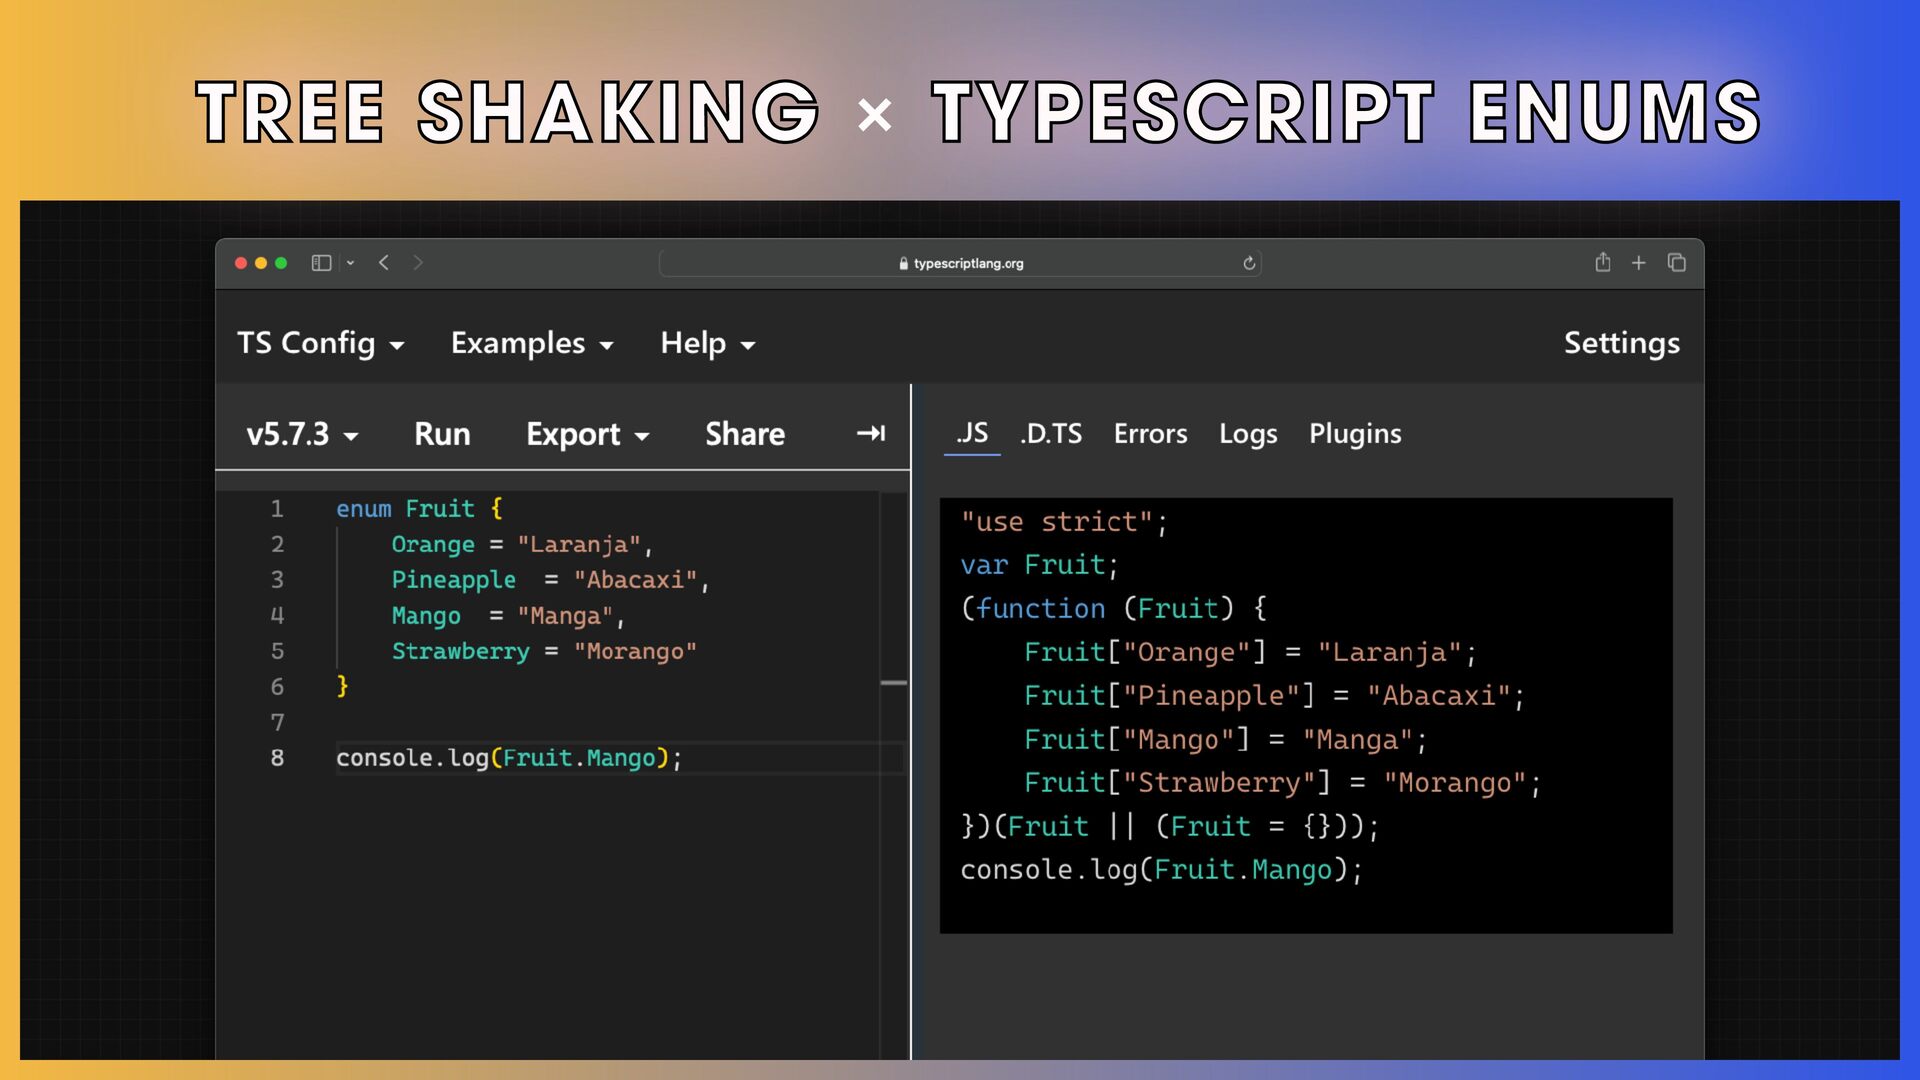This screenshot has width=1920, height=1080.
Task: Expand the Help menu
Action: [x=708, y=343]
